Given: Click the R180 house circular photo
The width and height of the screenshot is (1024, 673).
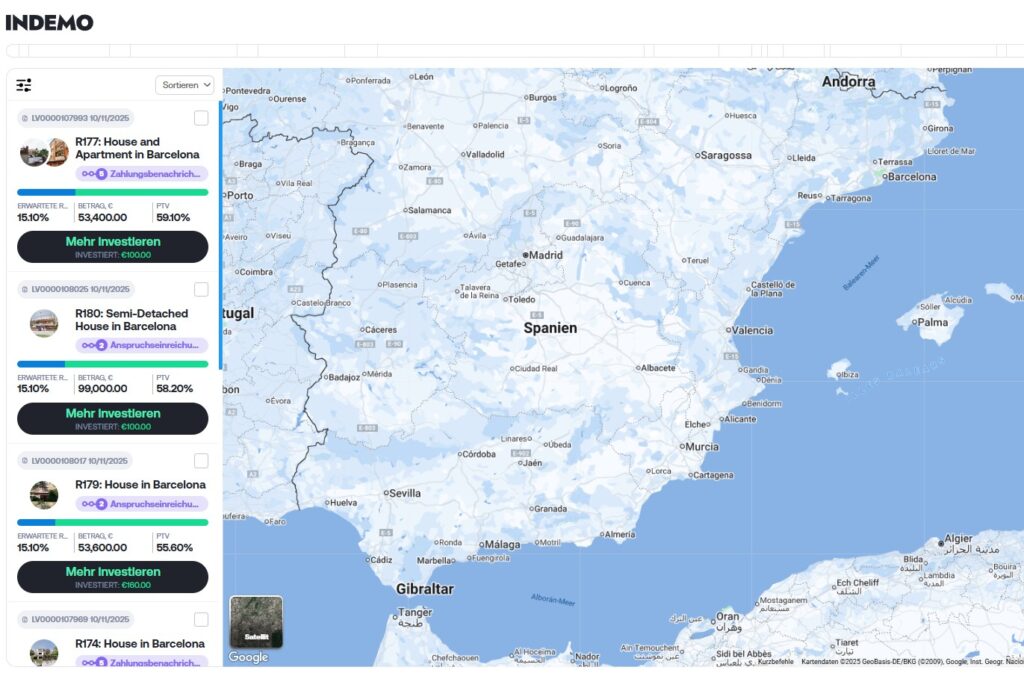Looking at the screenshot, I should click(44, 323).
